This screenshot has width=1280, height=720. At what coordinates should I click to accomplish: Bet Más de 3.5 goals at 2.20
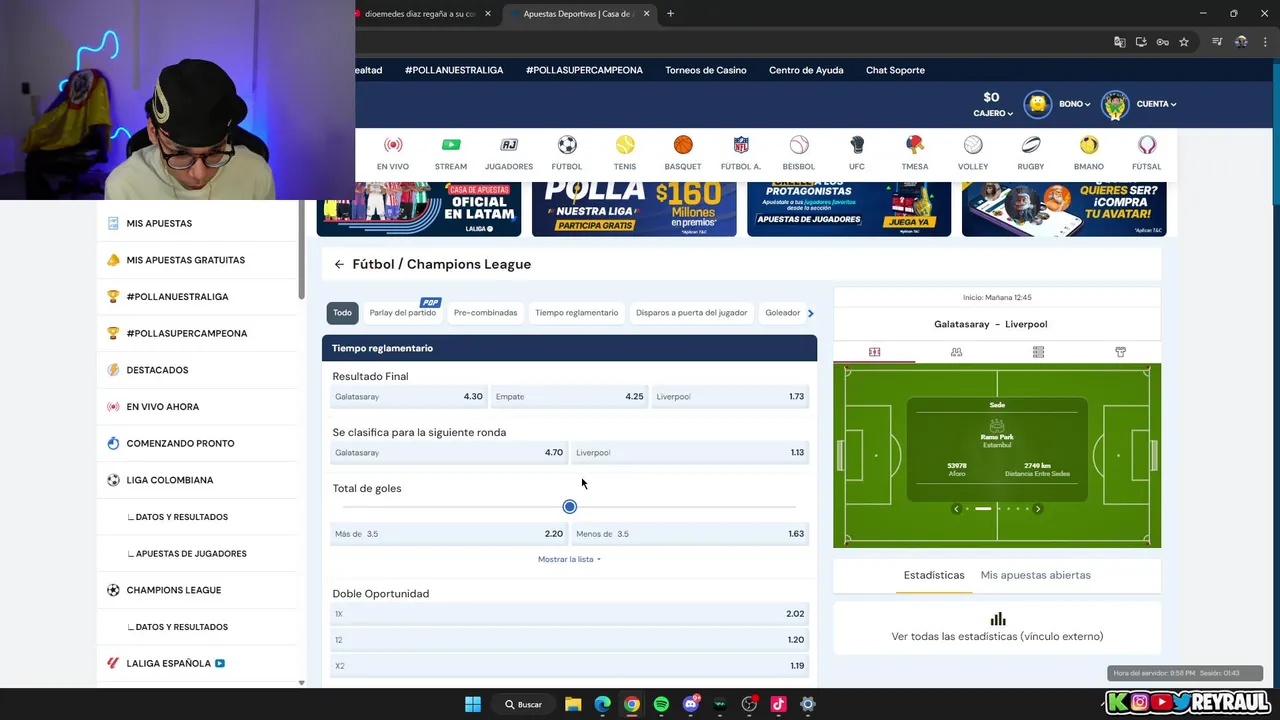449,534
